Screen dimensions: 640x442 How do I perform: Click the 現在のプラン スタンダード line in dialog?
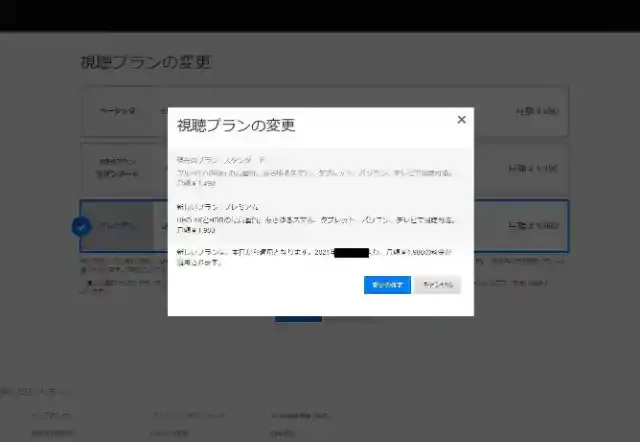coord(221,160)
